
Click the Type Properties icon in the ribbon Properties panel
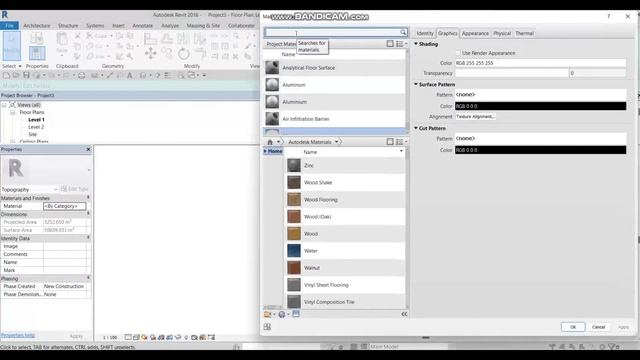(37, 38)
